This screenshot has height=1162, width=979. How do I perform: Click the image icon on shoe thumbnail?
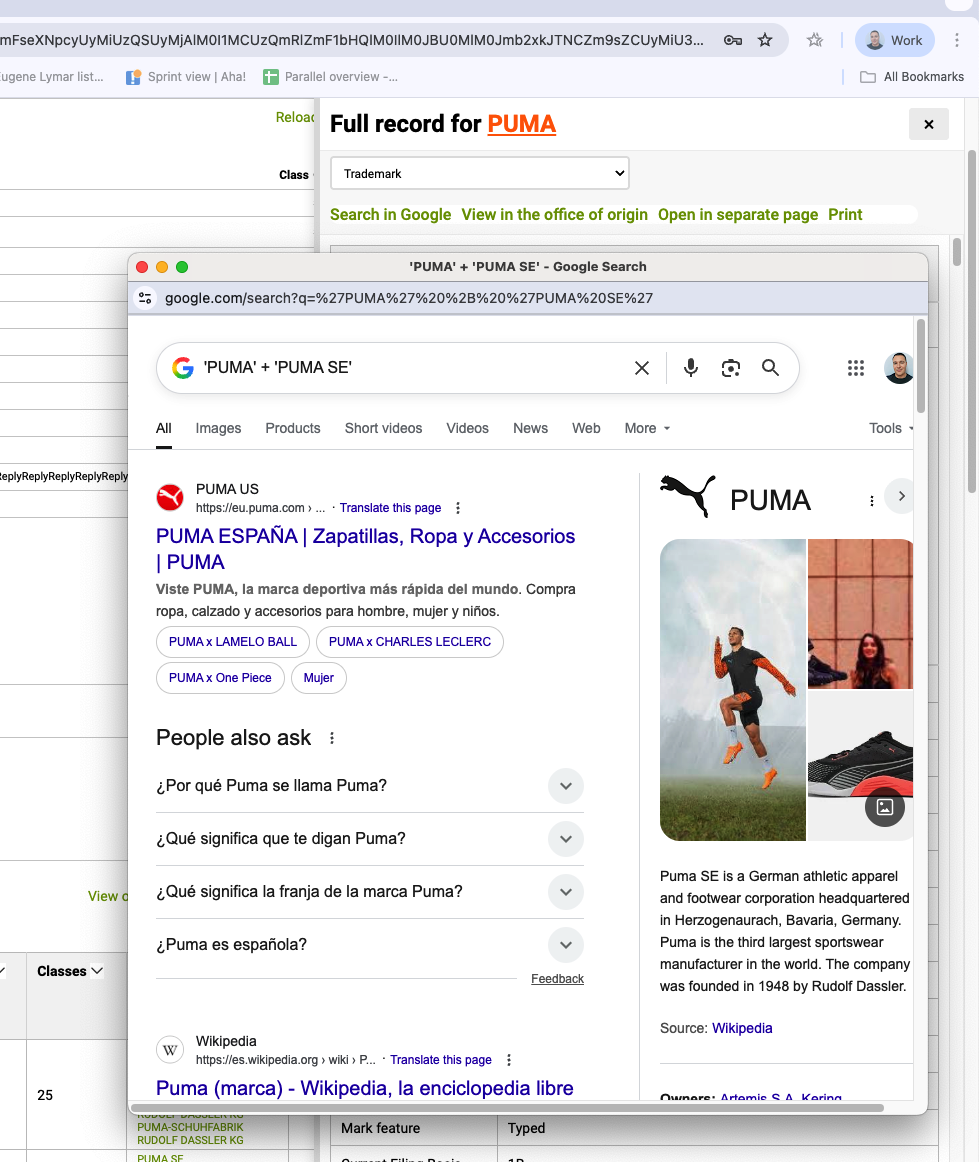[x=884, y=807]
